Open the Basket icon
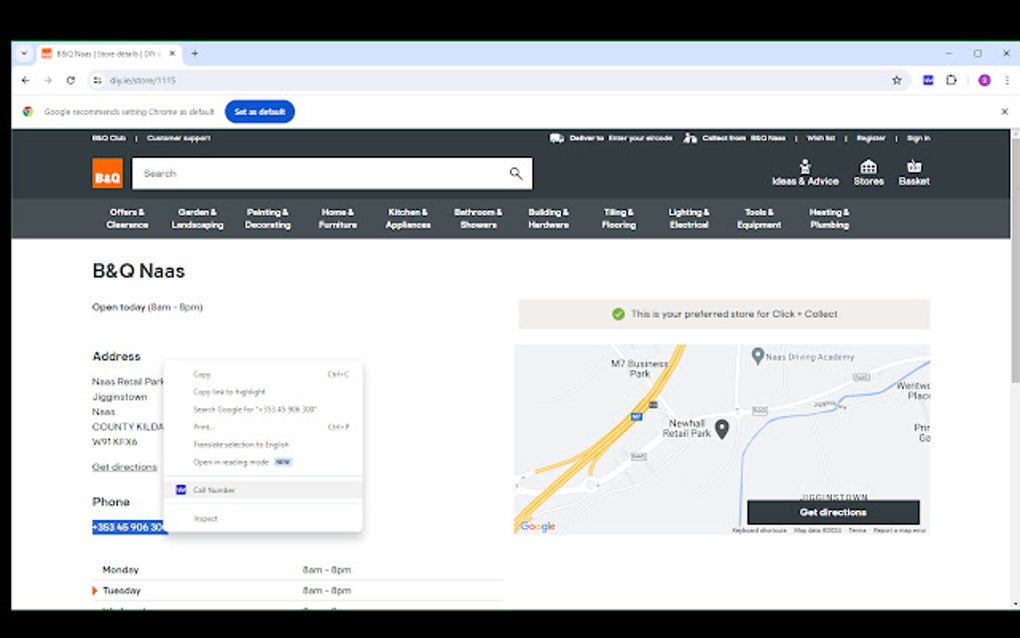Image resolution: width=1020 pixels, height=638 pixels. pos(913,172)
